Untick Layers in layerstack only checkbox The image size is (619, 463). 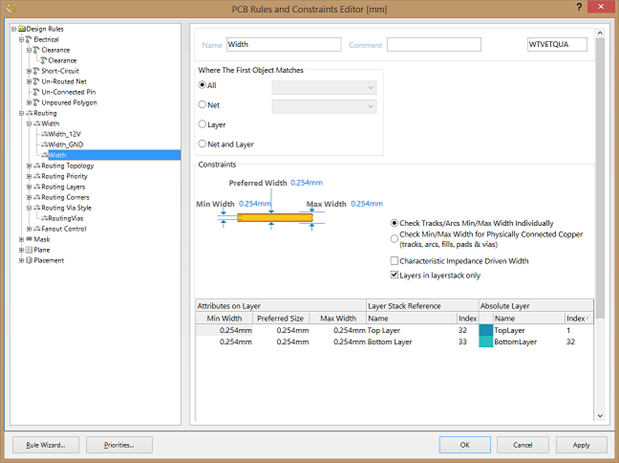click(394, 275)
